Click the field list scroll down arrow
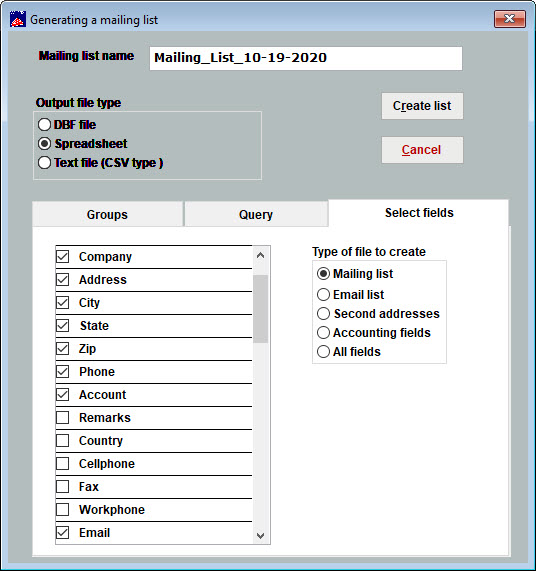The height and width of the screenshot is (571, 536). [x=260, y=535]
